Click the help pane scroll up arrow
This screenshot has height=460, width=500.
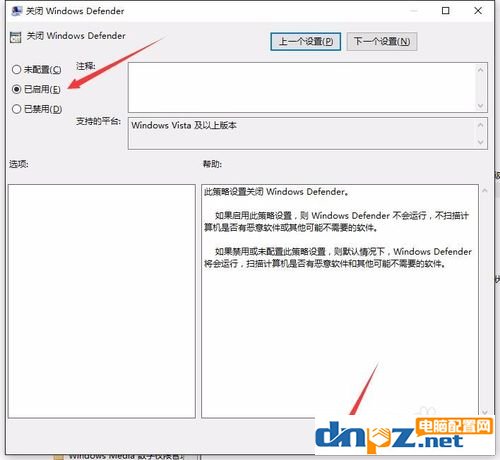point(485,191)
